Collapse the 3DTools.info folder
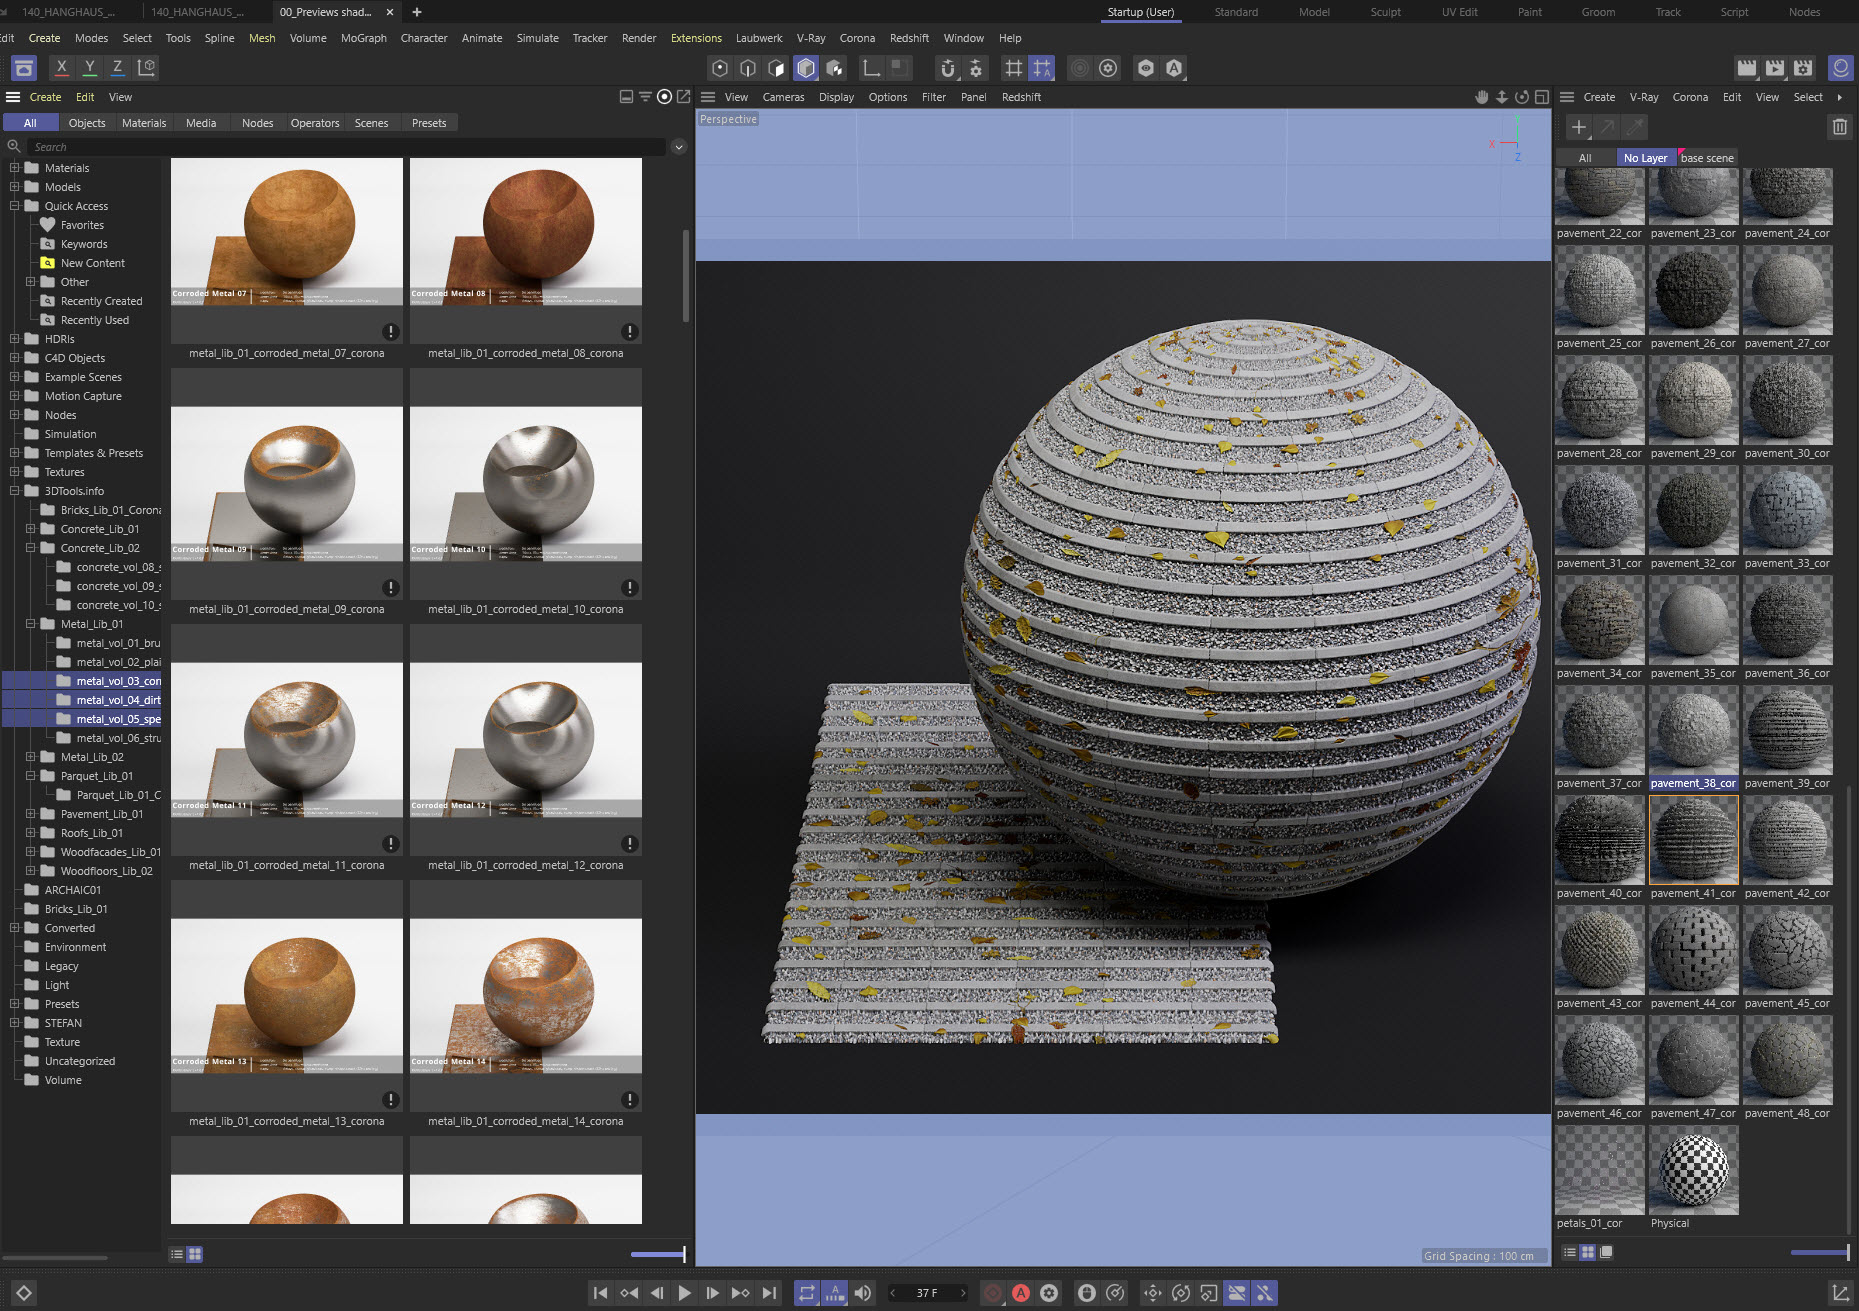This screenshot has width=1859, height=1311. [x=14, y=491]
